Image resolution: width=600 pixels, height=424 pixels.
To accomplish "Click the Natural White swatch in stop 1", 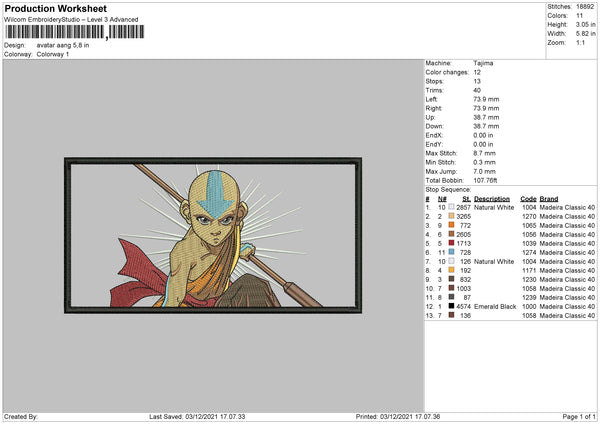I will [x=452, y=207].
